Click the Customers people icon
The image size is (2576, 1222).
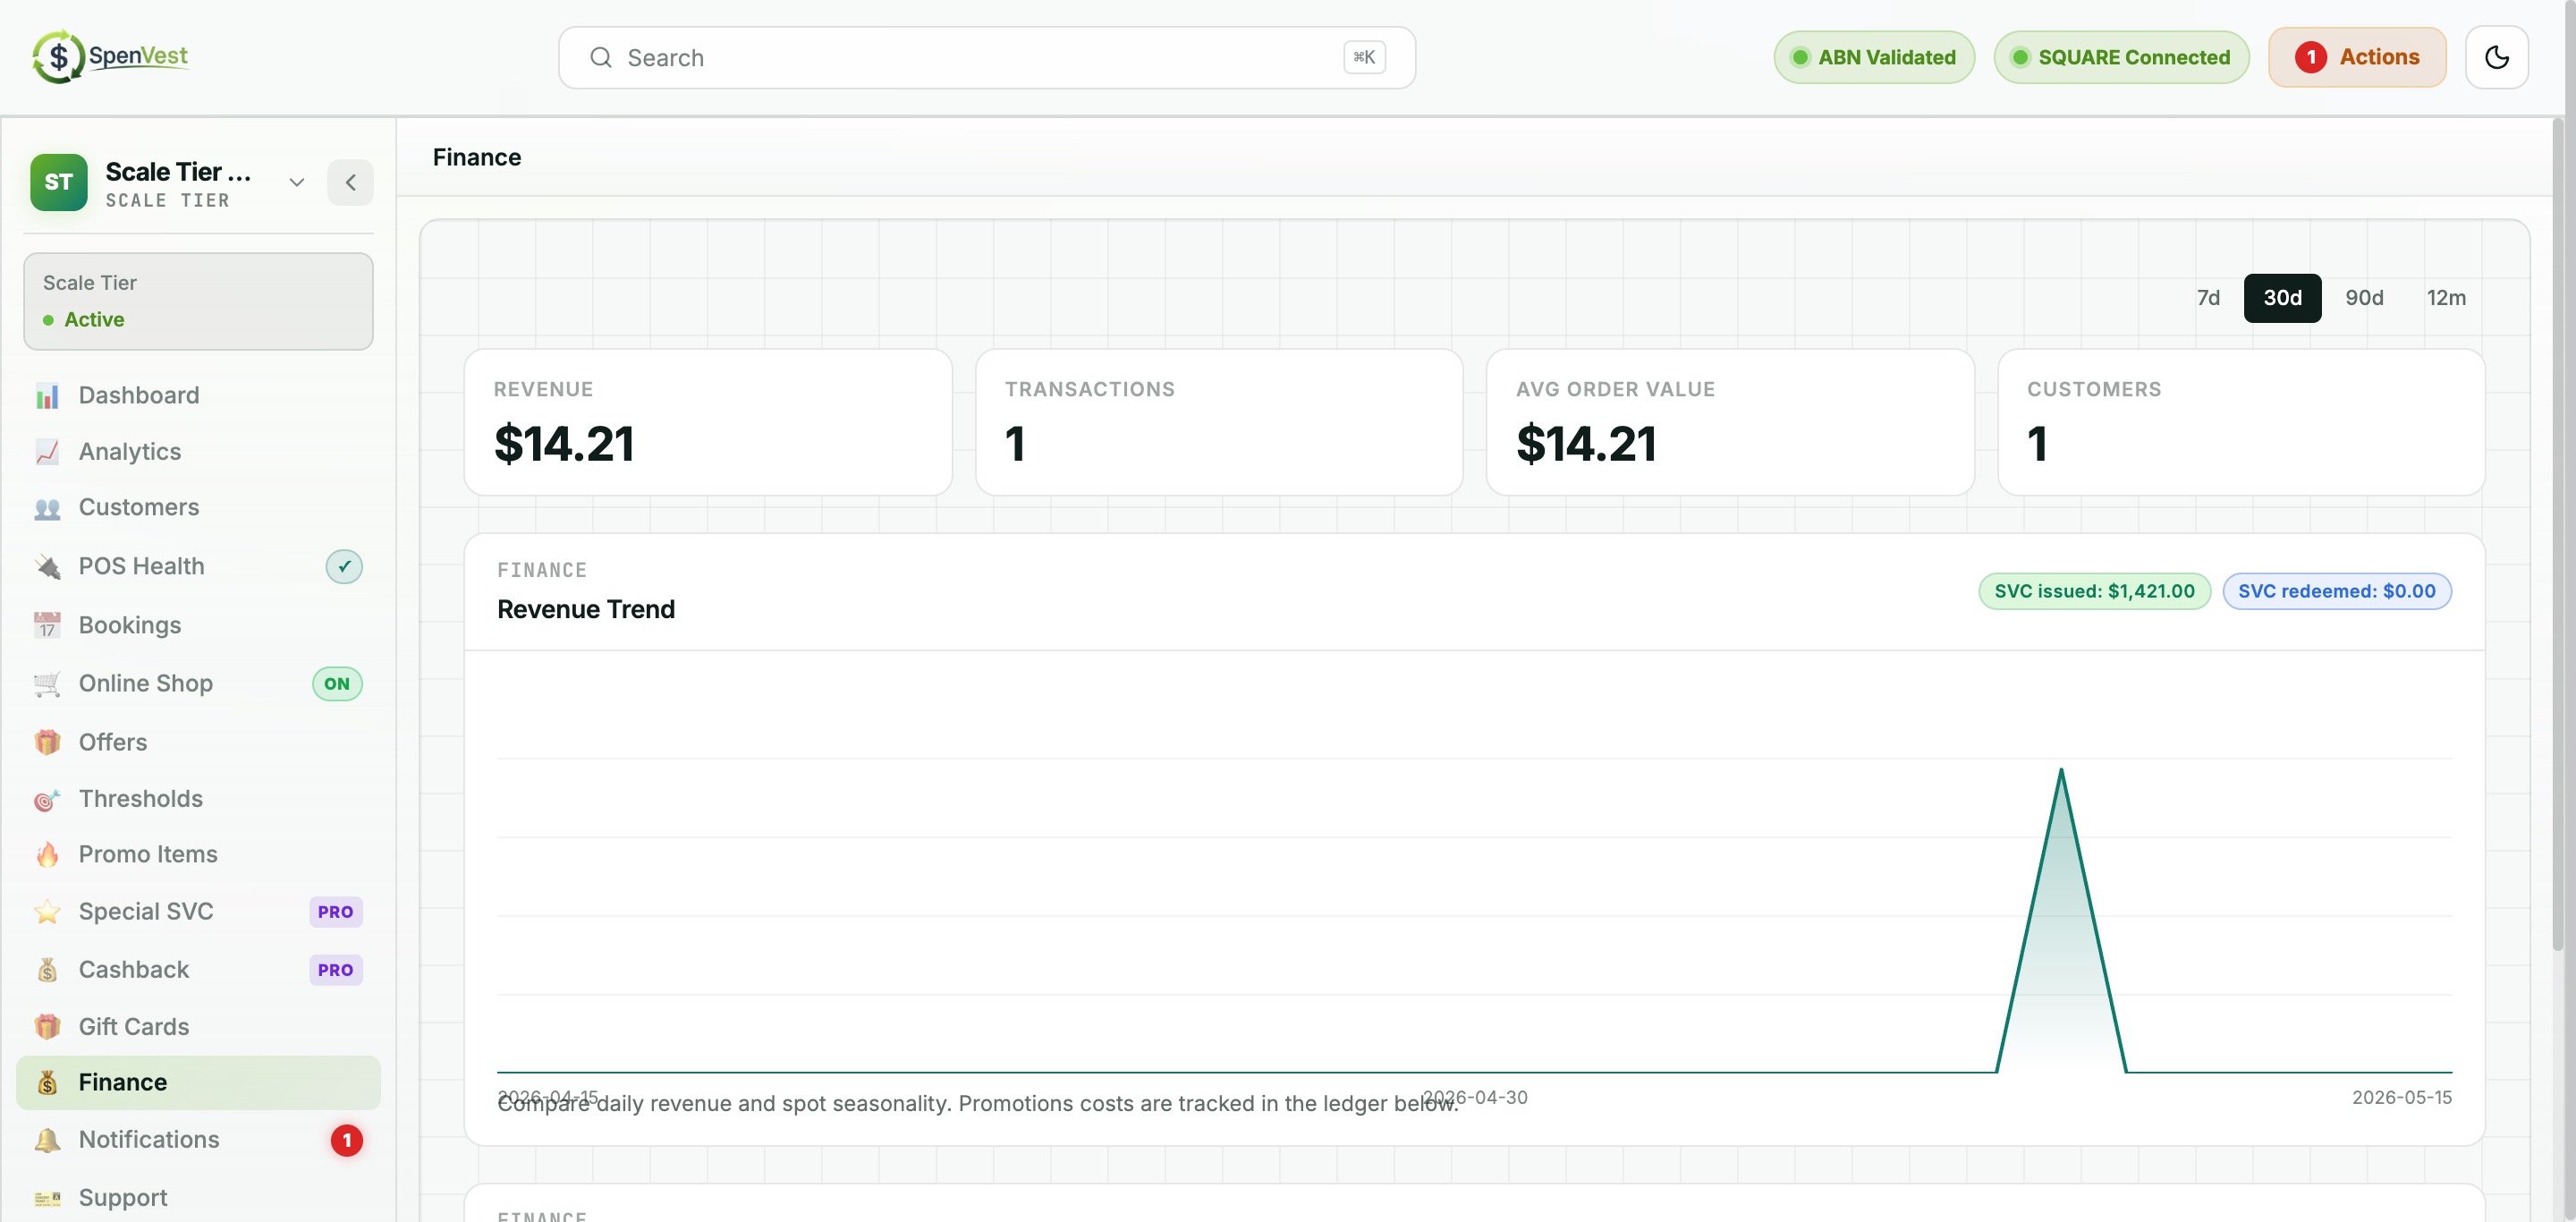coord(47,508)
